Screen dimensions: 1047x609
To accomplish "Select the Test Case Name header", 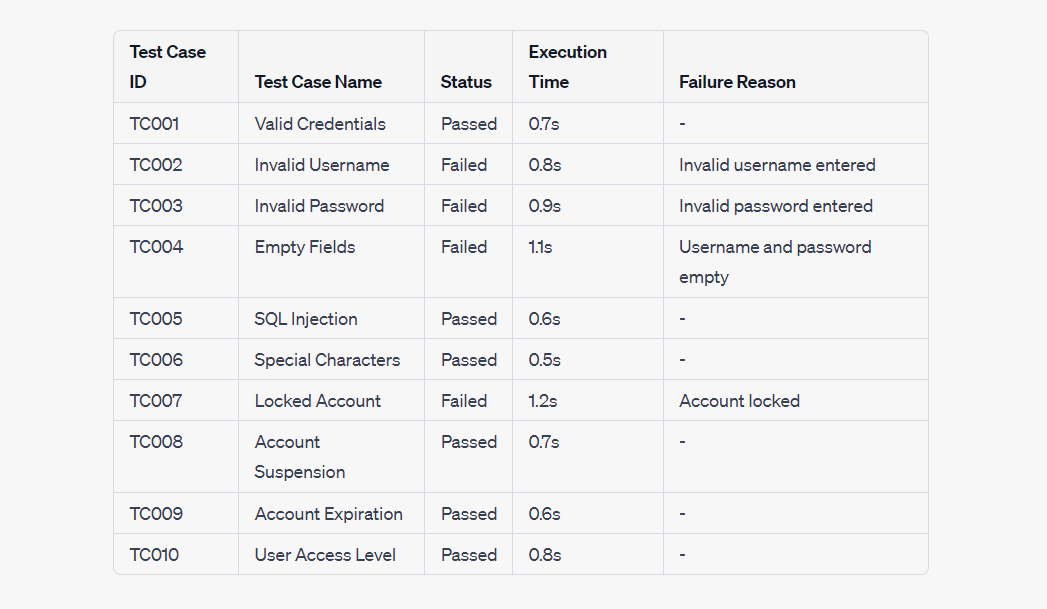I will click(x=318, y=82).
